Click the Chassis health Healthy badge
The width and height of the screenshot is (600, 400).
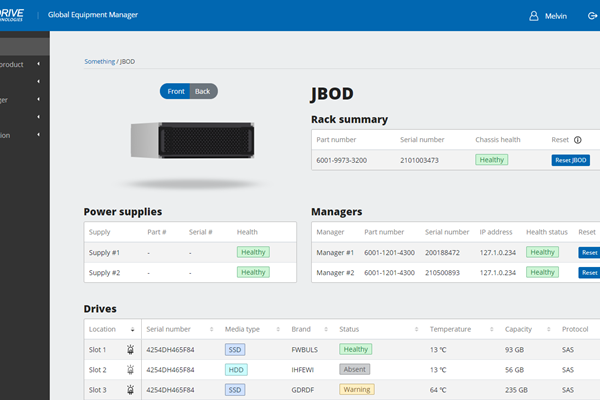[x=492, y=160]
